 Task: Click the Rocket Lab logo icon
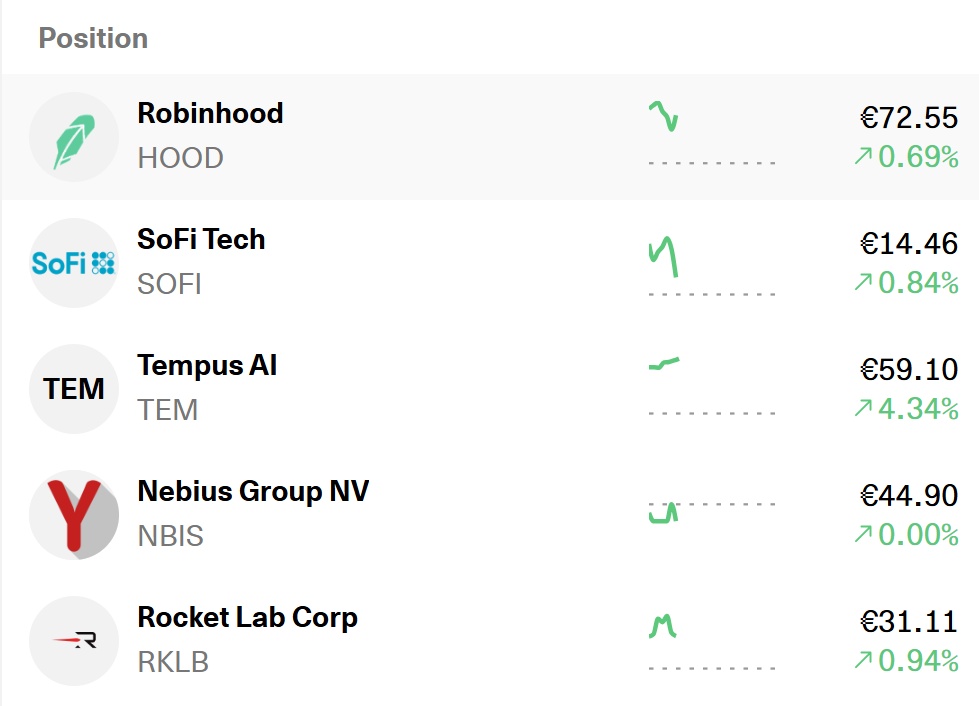pyautogui.click(x=74, y=641)
